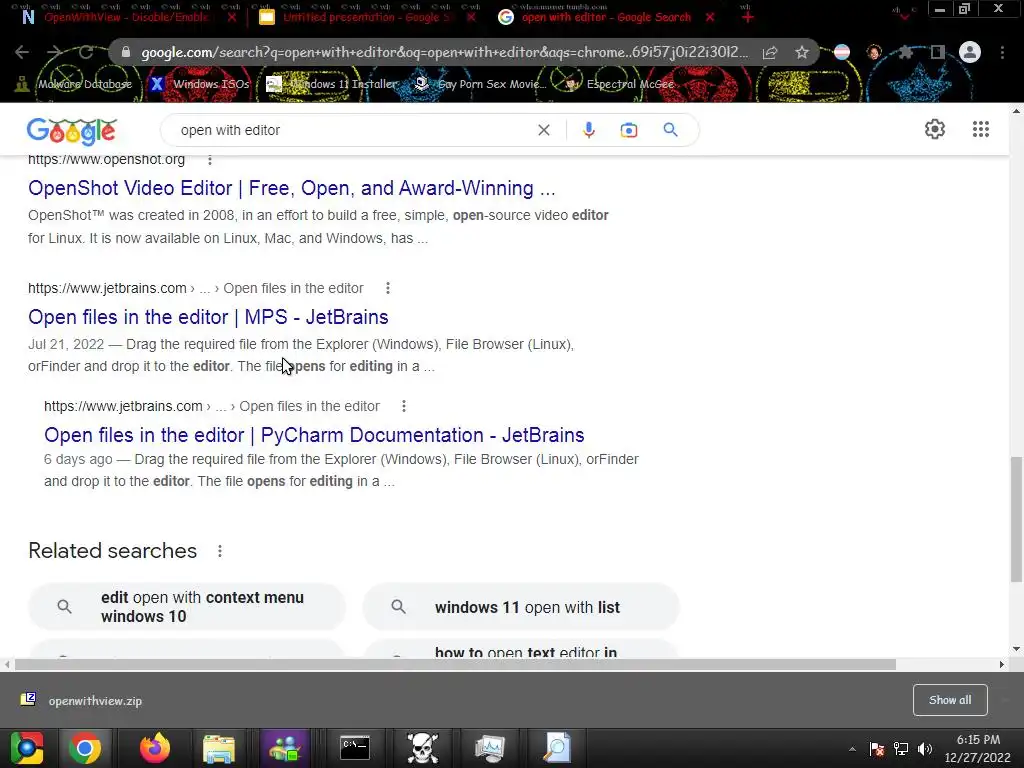This screenshot has width=1024, height=768.
Task: Open the Chrome profile avatar menu
Action: tap(970, 52)
